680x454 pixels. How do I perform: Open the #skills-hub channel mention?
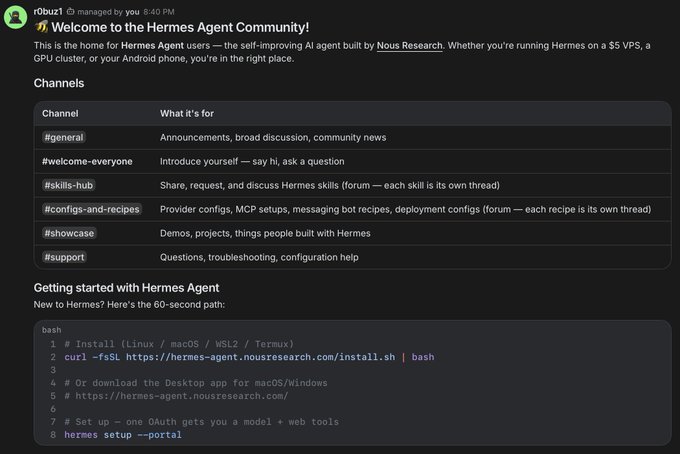[69, 185]
